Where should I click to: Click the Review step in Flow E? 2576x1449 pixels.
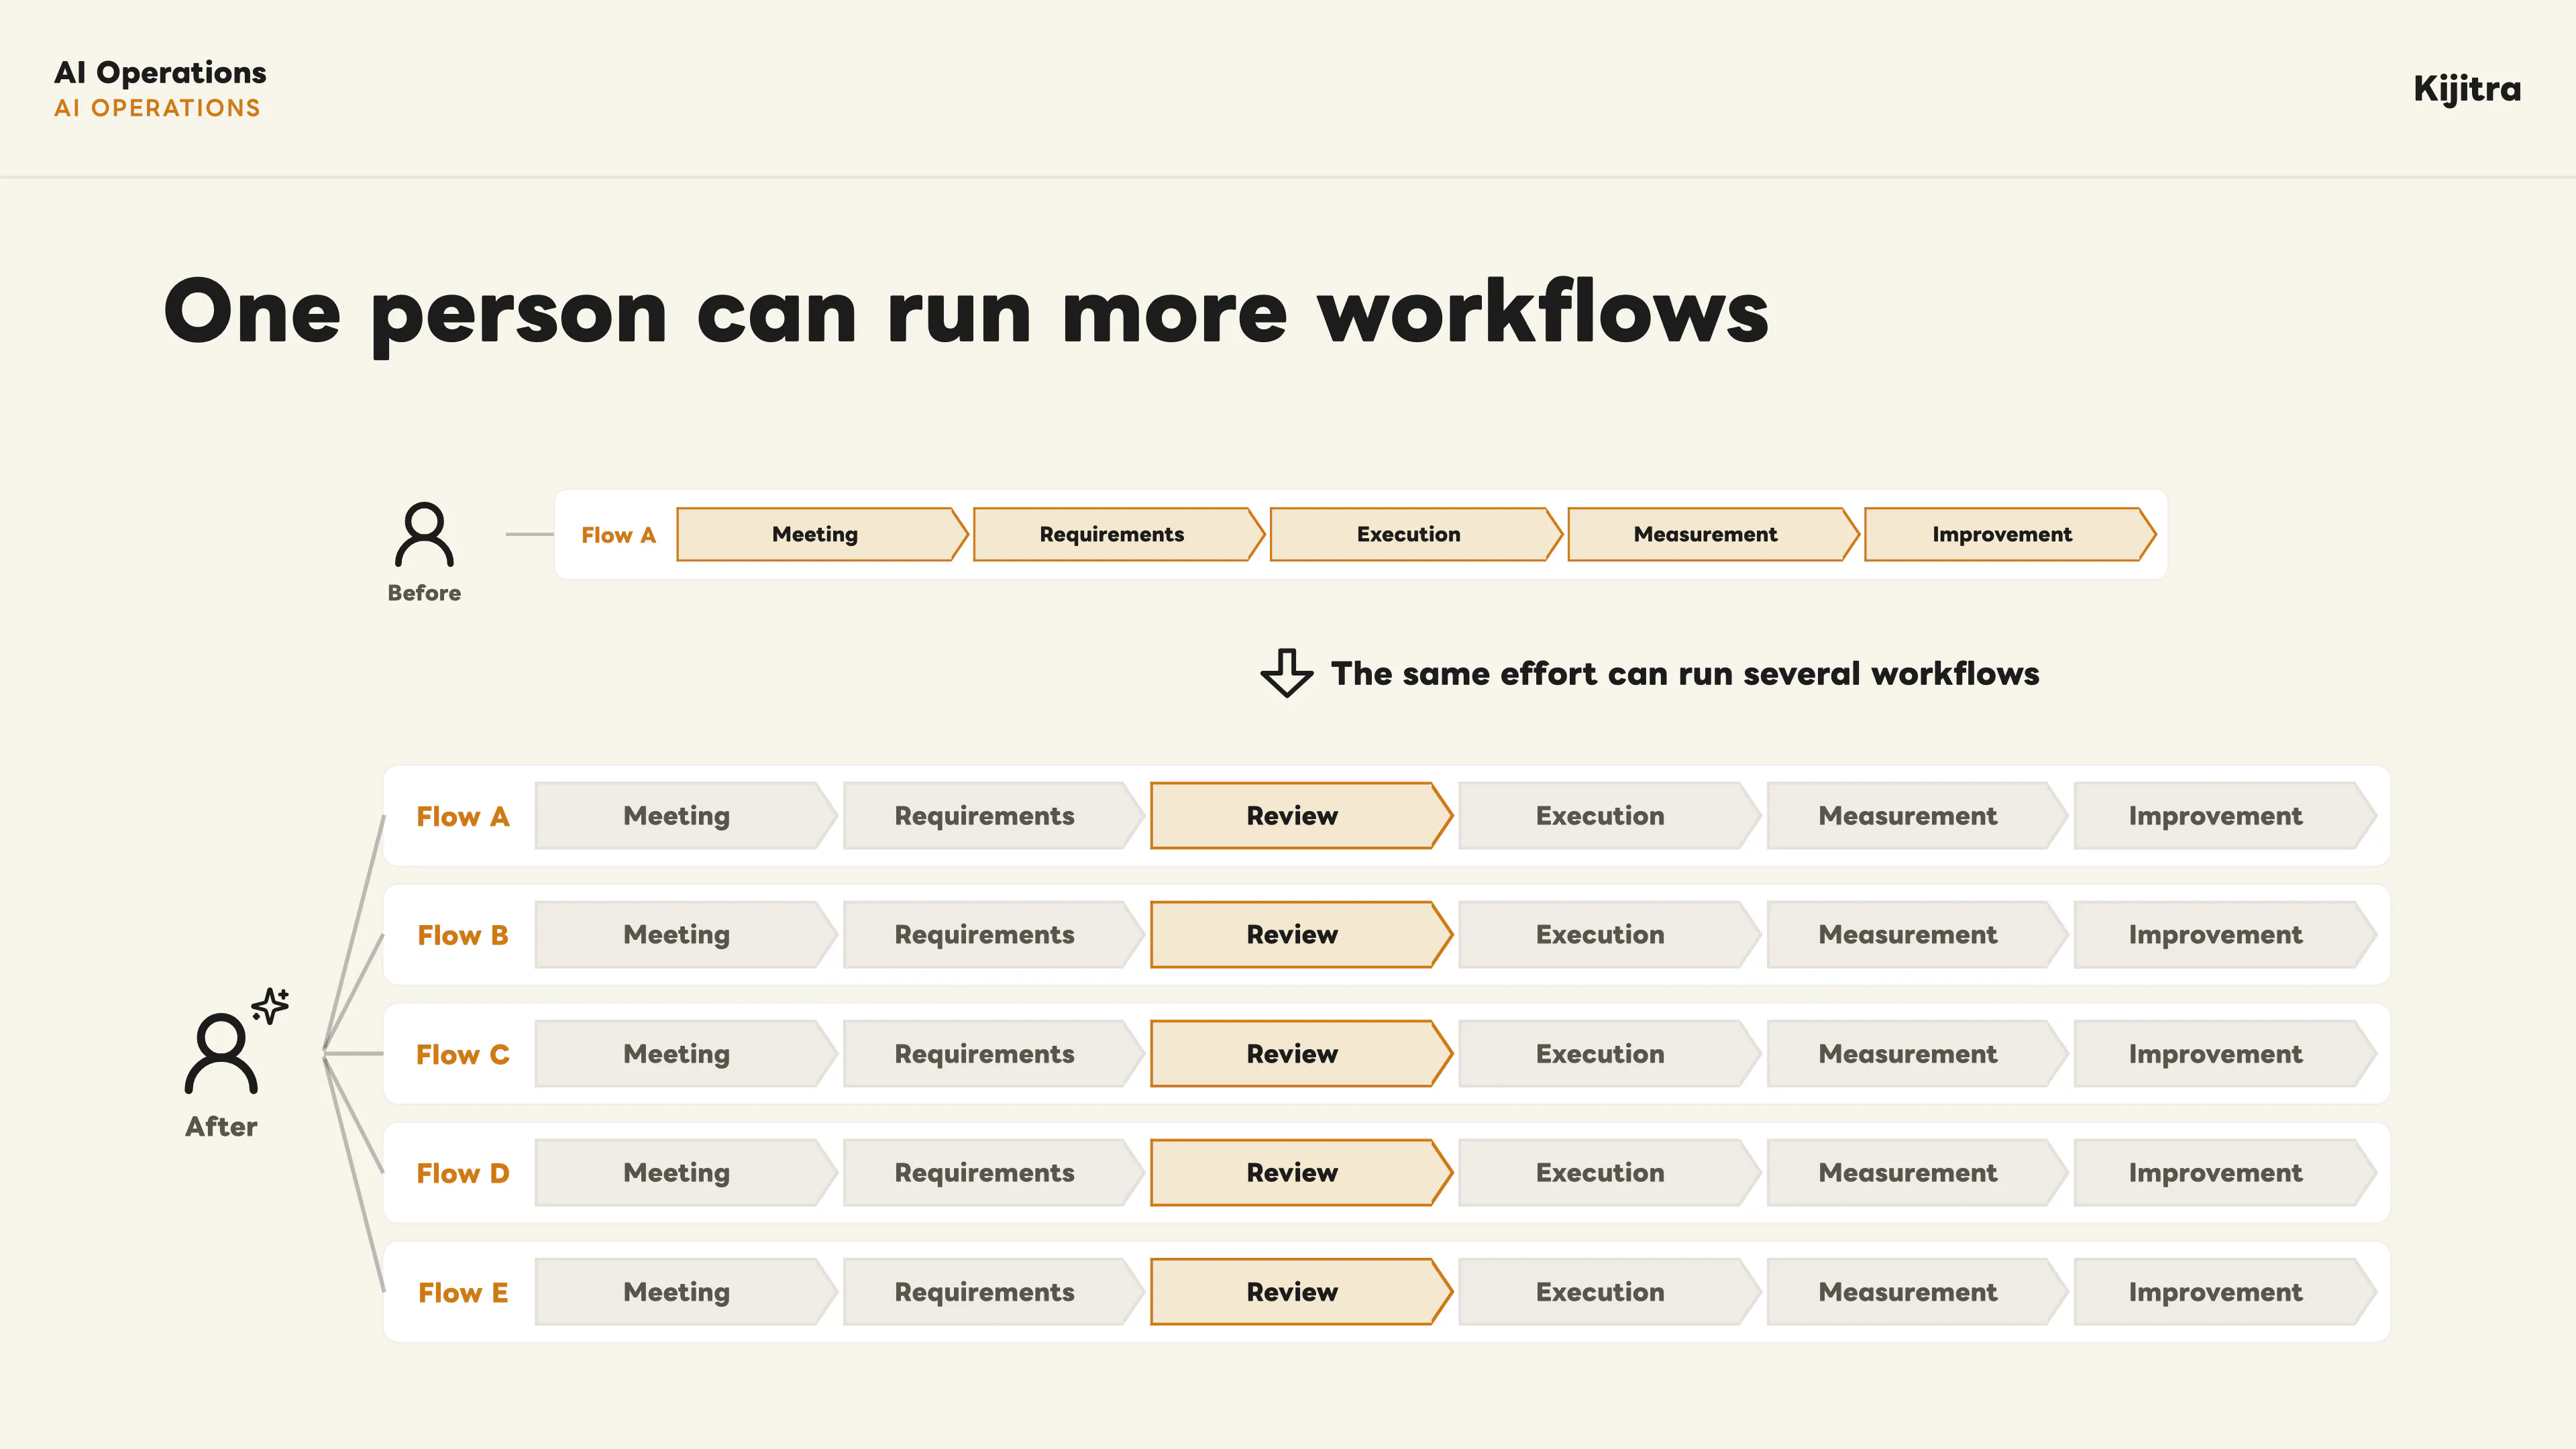click(1301, 1292)
